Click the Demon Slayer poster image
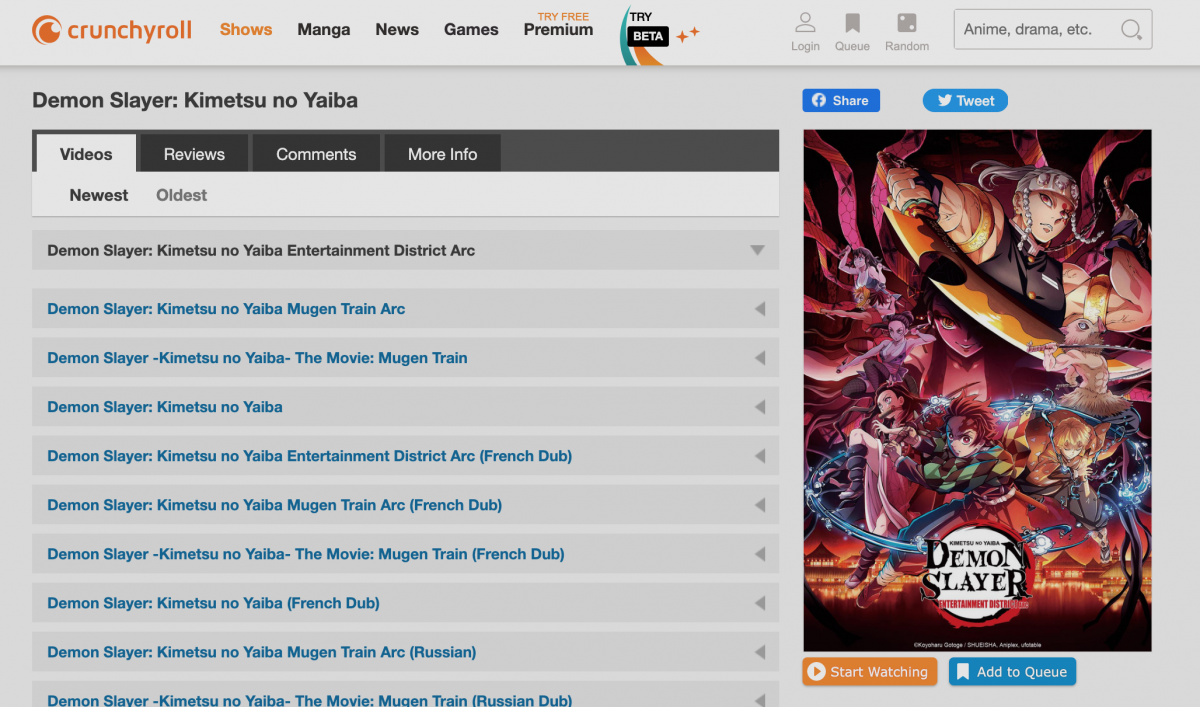 (x=977, y=390)
